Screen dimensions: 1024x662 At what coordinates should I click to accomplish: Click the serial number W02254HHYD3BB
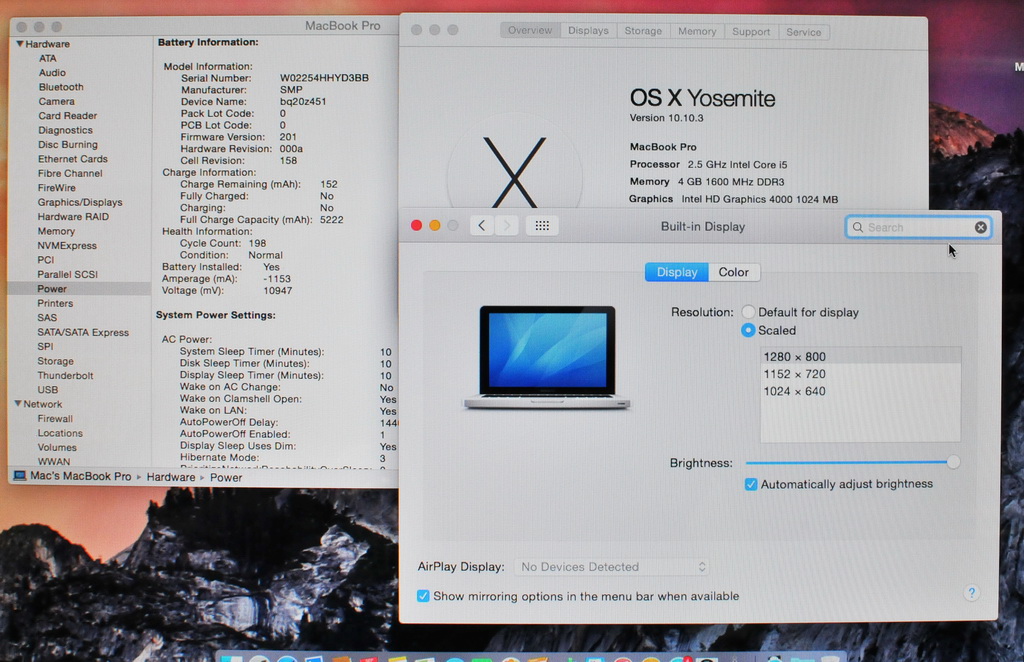coord(325,78)
